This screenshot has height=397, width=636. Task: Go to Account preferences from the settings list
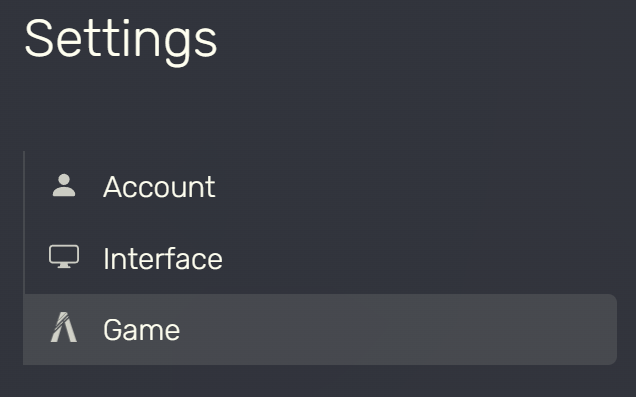pos(320,187)
